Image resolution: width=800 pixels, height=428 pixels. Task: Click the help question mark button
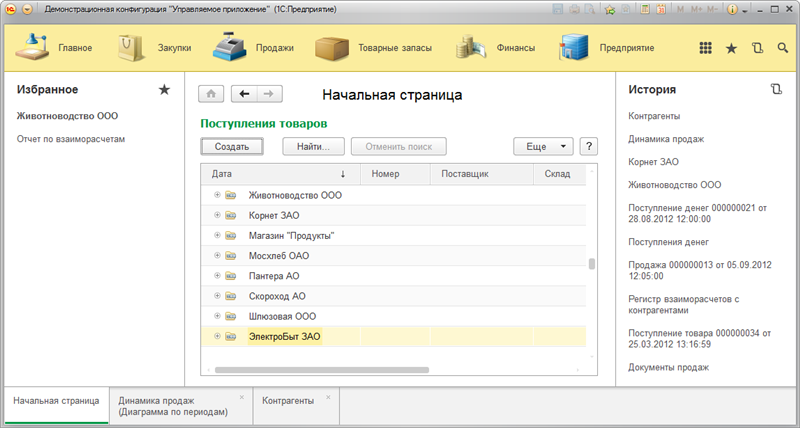588,146
